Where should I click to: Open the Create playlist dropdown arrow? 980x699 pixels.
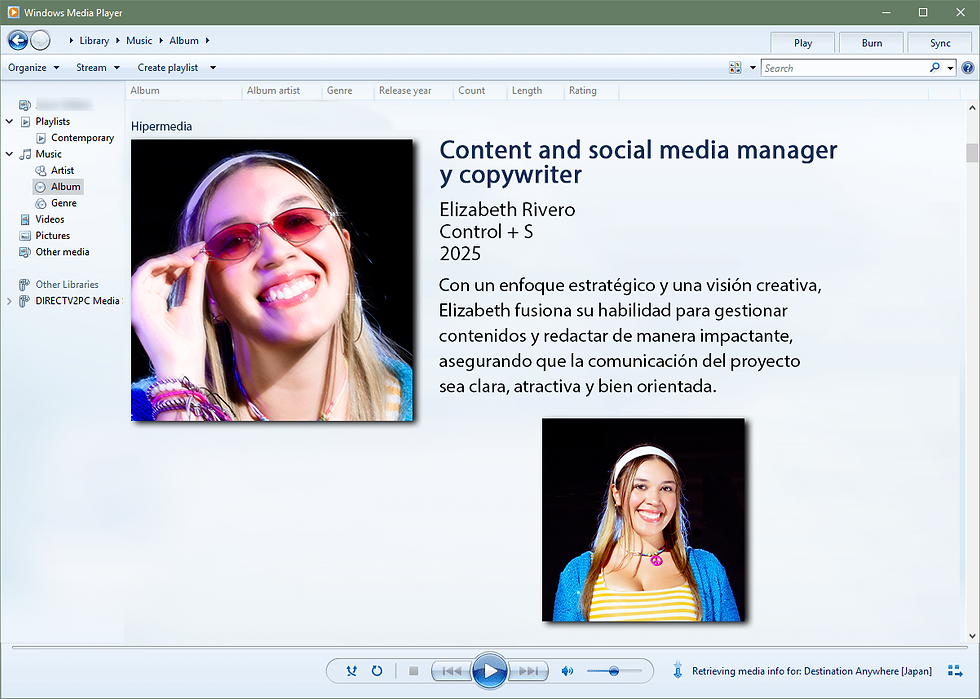click(x=212, y=68)
